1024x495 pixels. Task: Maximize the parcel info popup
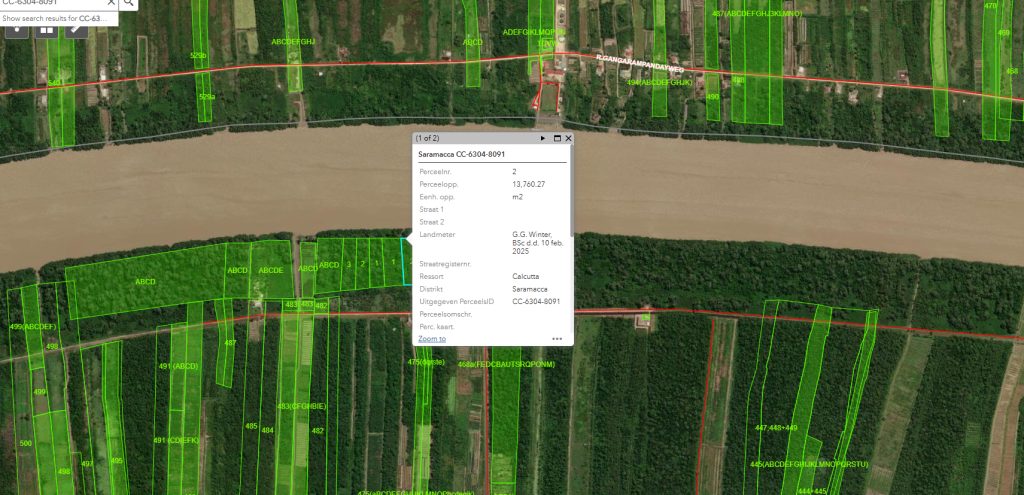(x=556, y=138)
